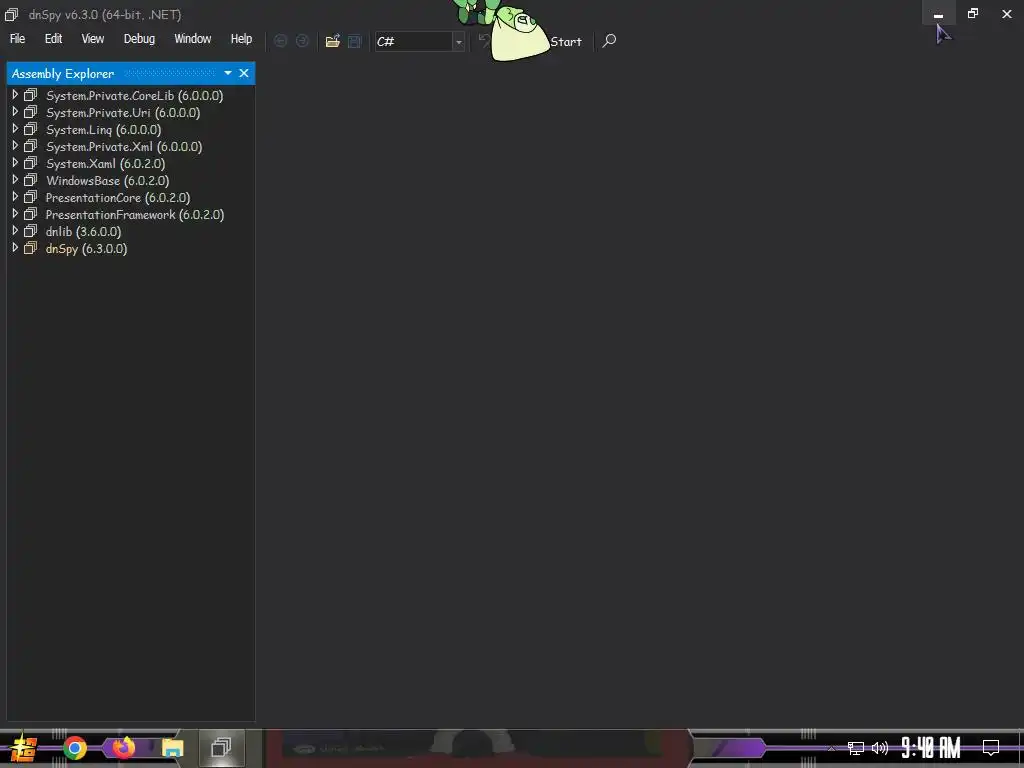Select System.Private.Xml (6.0.0.0) row text
Image resolution: width=1024 pixels, height=768 pixels.
click(x=124, y=146)
